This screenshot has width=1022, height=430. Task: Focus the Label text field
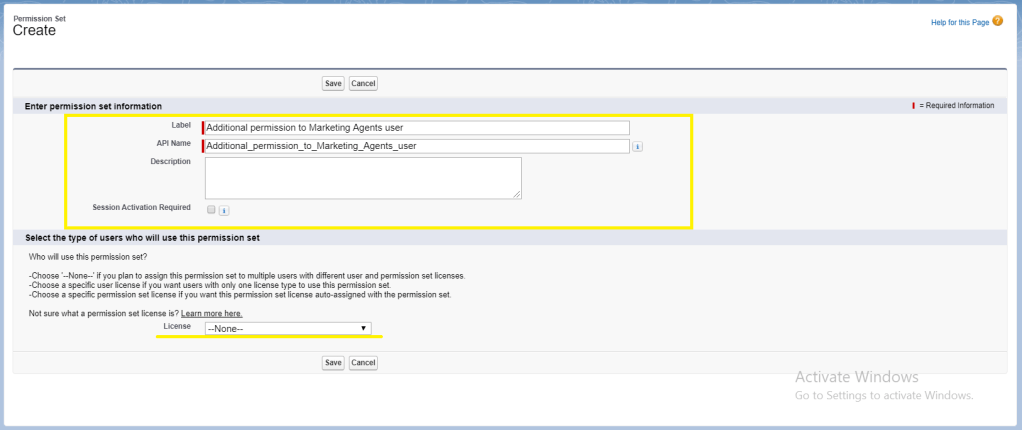[x=416, y=127]
